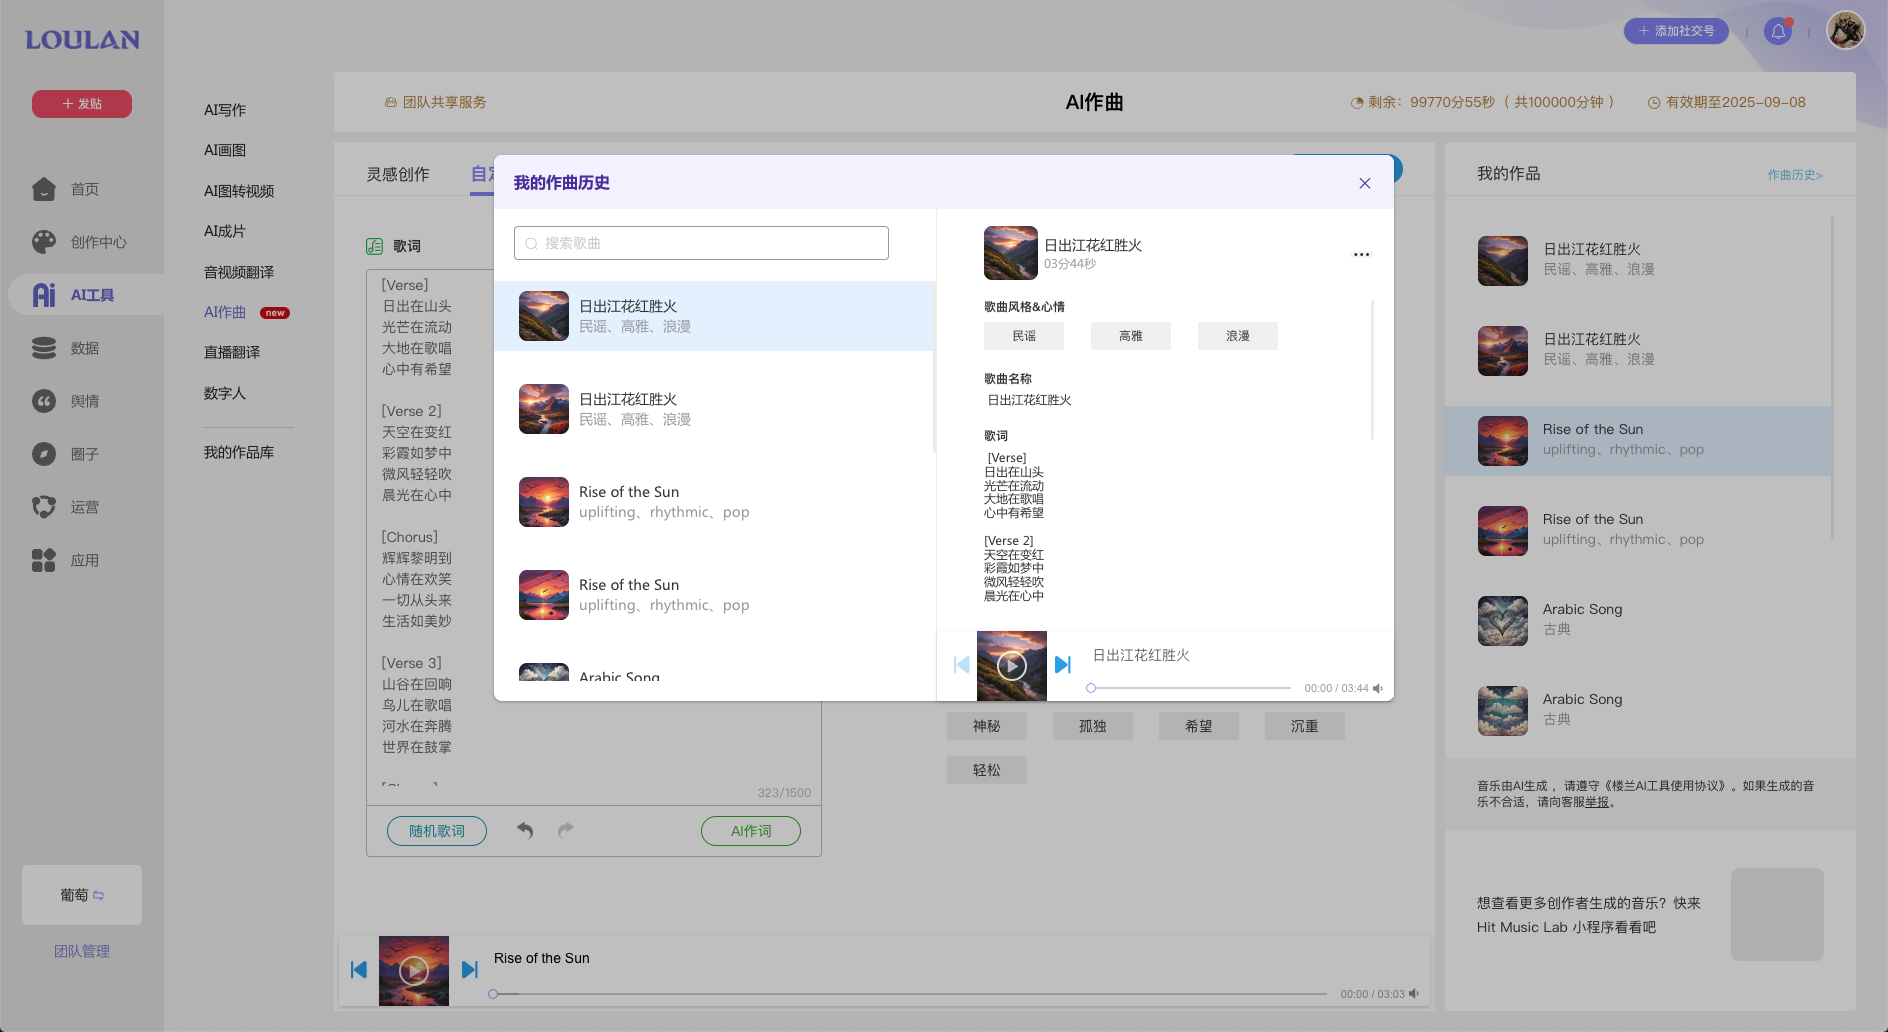1888x1032 pixels.
Task: Open the AI工具 sidebar section icon
Action: point(44,294)
